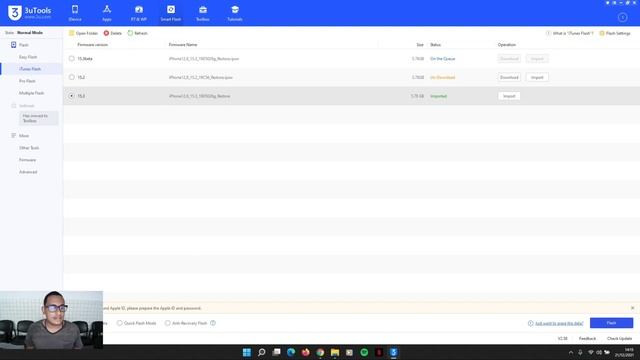Image resolution: width=640 pixels, height=360 pixels.
Task: Click Feedback in the status bar
Action: [587, 338]
